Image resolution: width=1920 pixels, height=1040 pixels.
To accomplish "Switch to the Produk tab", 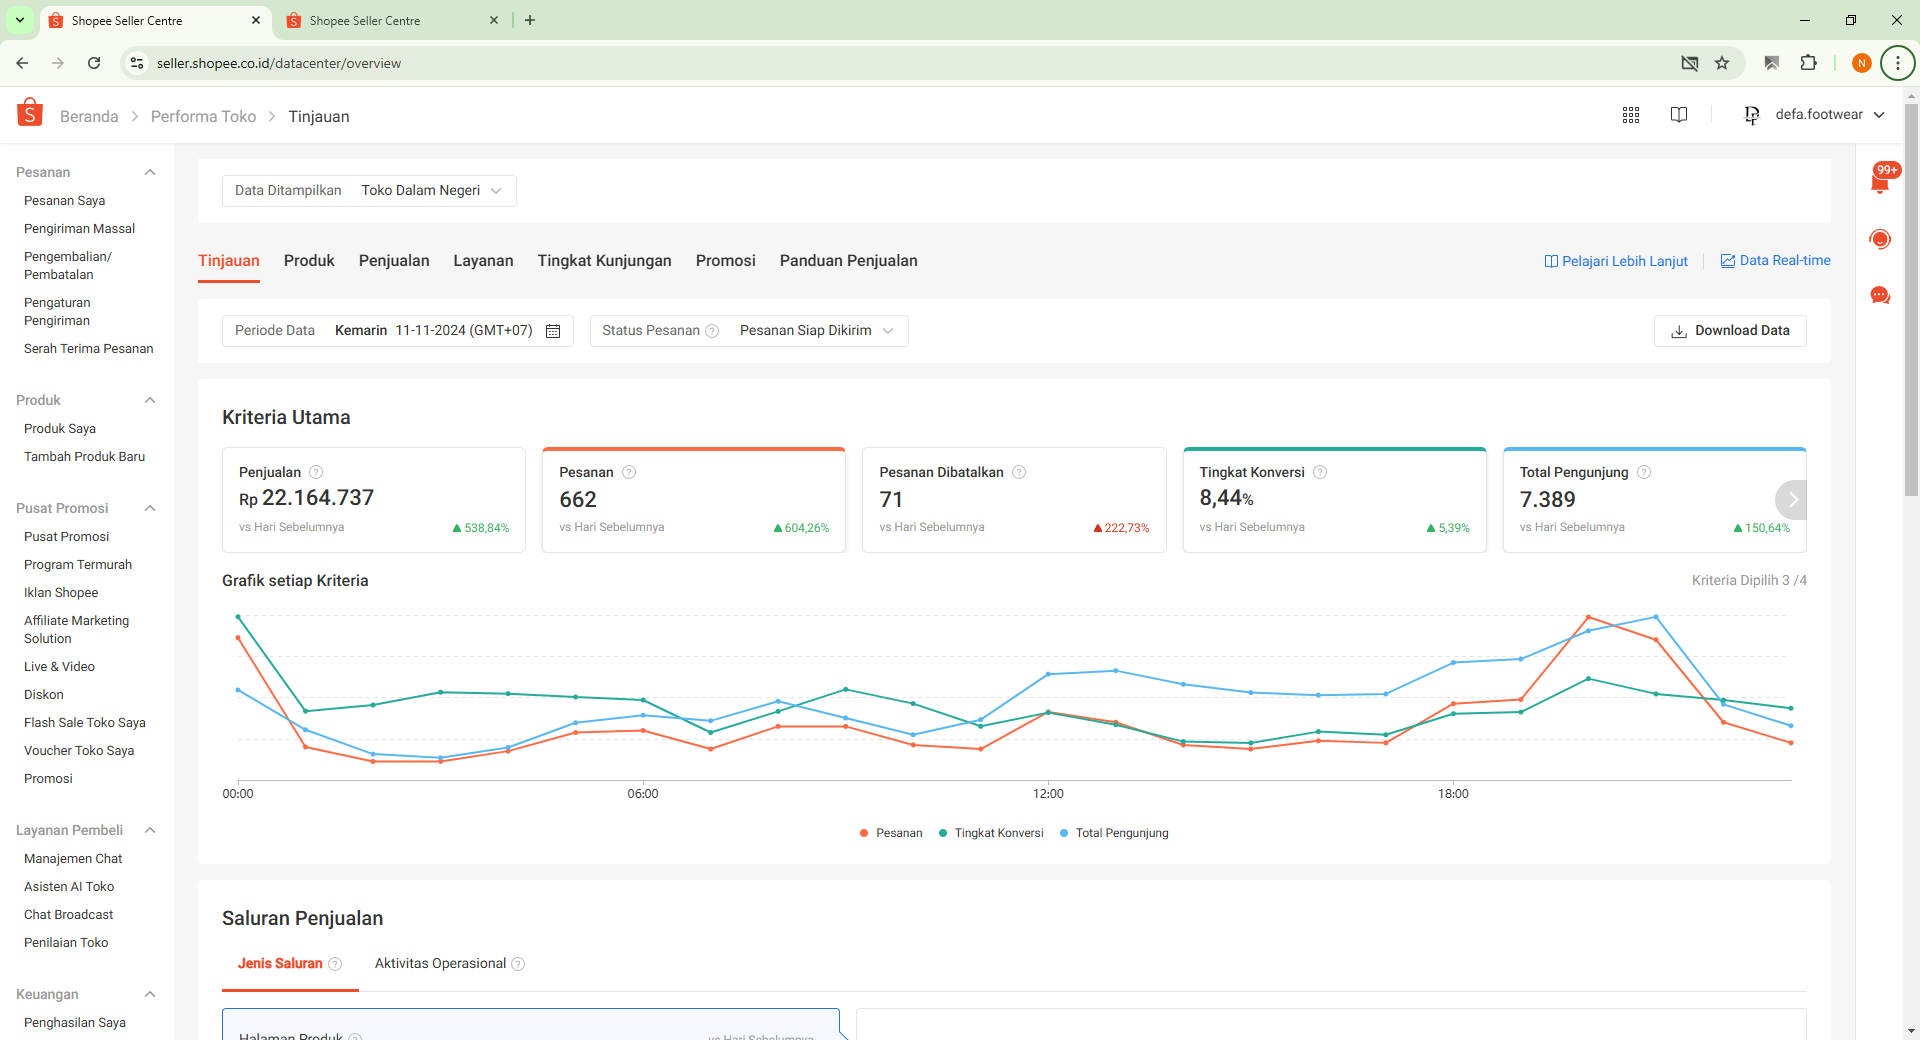I will [x=309, y=261].
